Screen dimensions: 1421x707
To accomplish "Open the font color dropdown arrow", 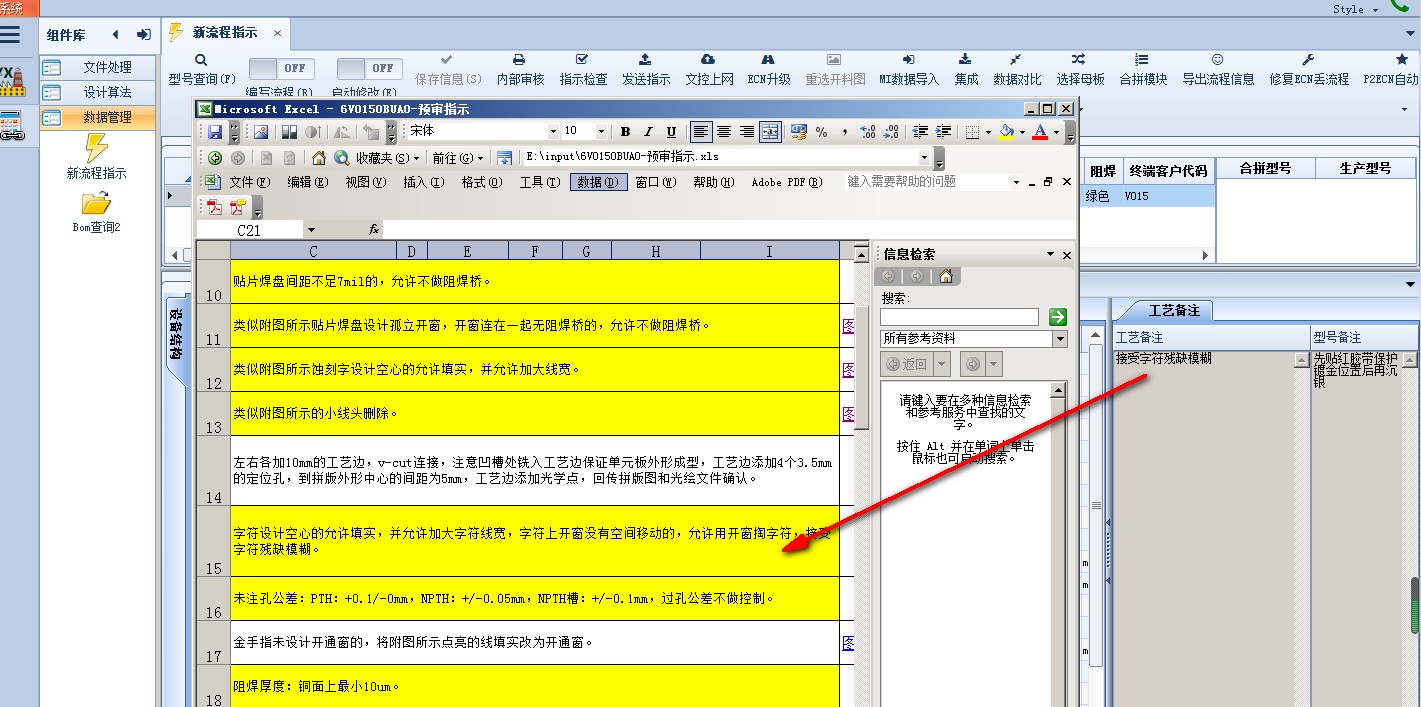I will click(1055, 131).
